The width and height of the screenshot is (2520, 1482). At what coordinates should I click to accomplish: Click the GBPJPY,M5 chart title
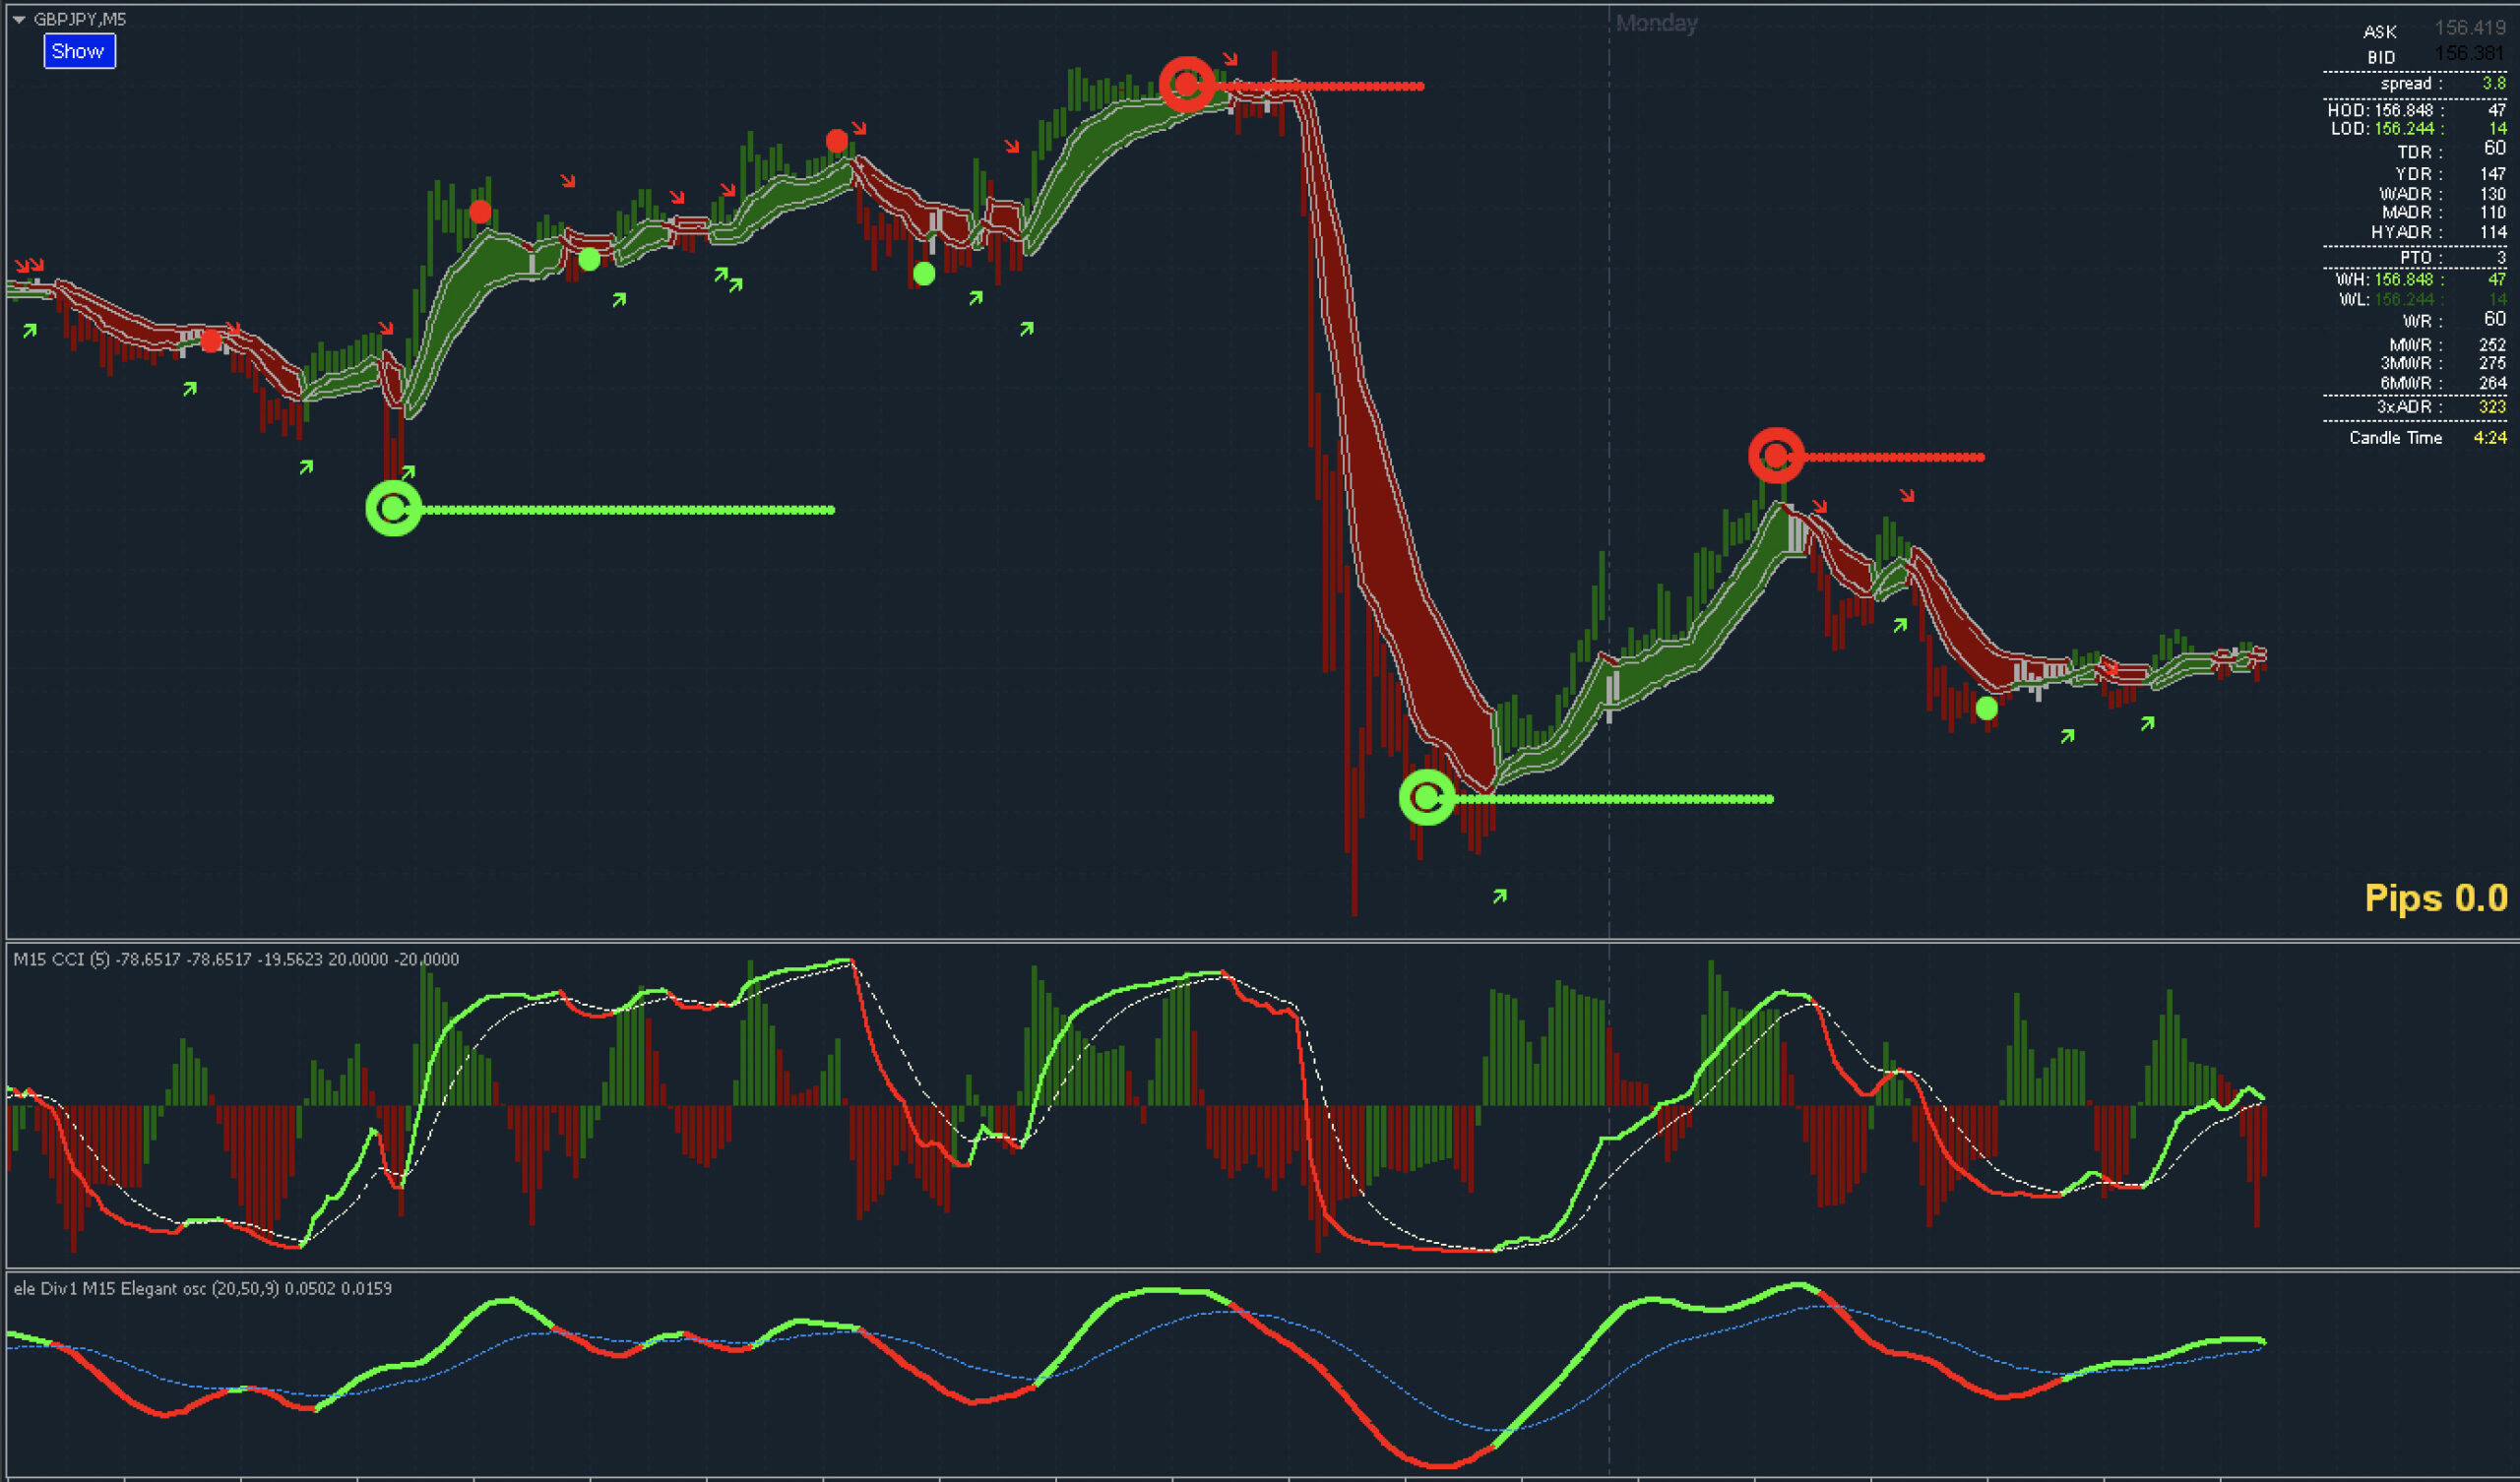[80, 19]
